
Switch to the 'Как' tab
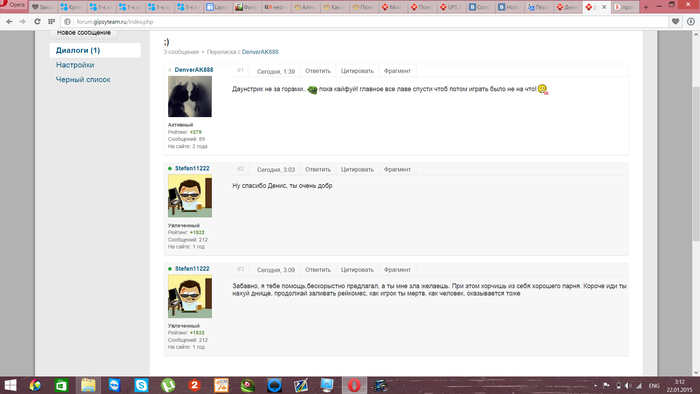point(334,7)
